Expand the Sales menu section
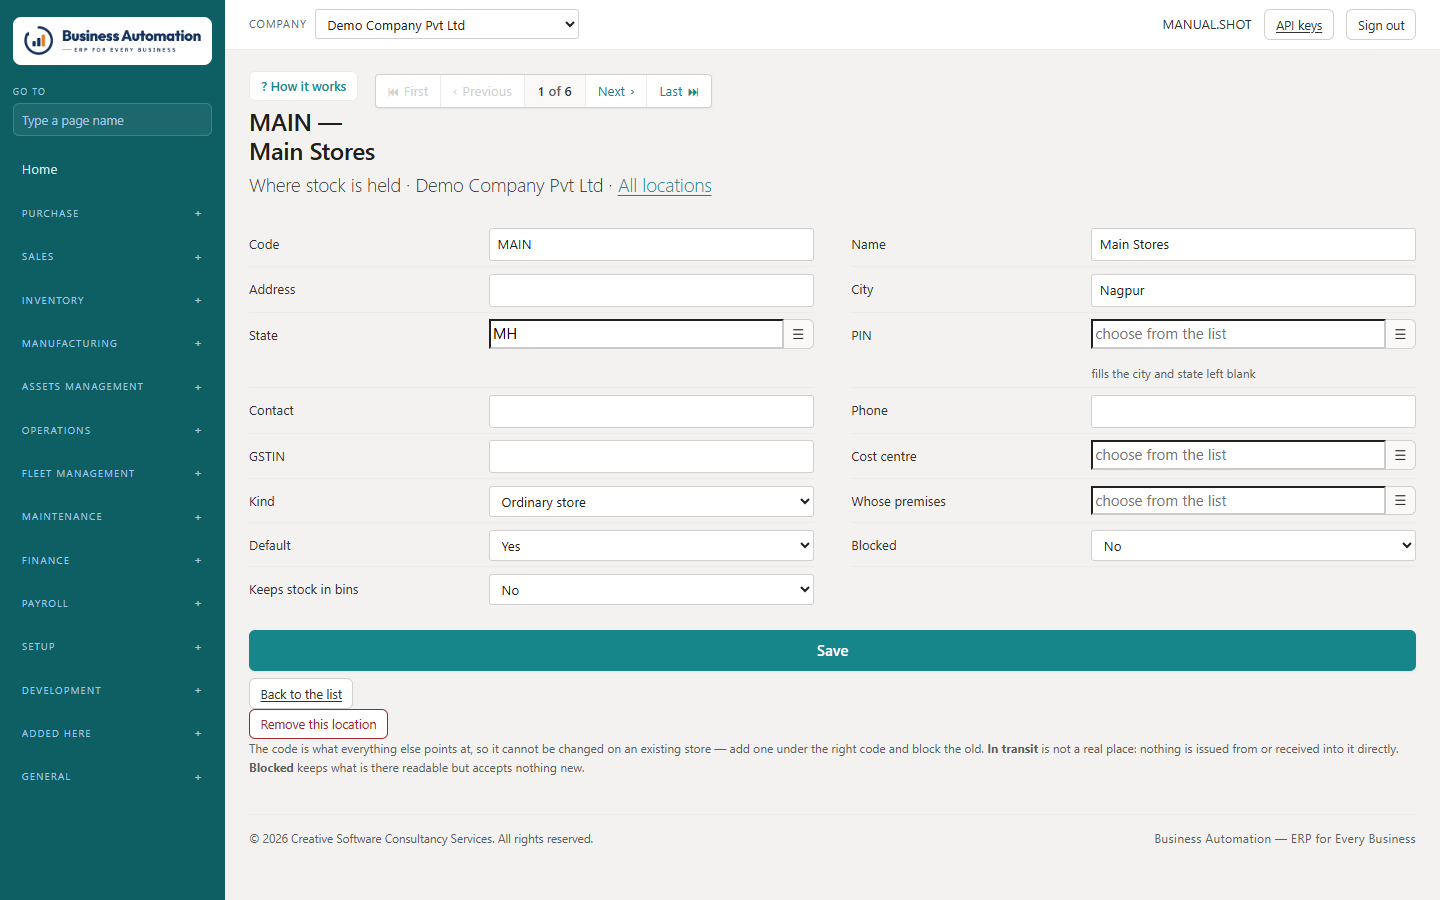This screenshot has width=1440, height=900. click(112, 257)
